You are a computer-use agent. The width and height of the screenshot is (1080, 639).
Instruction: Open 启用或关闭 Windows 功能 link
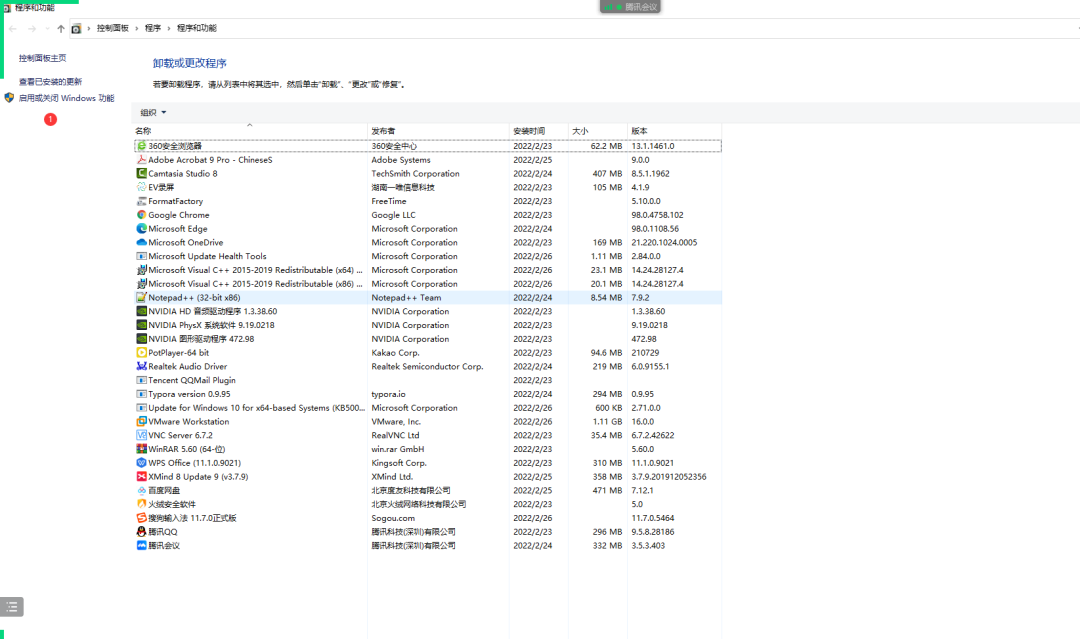(x=66, y=98)
